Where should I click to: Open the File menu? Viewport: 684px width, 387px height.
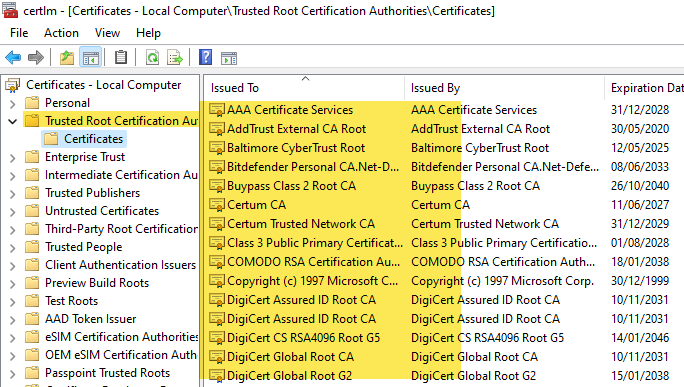pos(19,33)
